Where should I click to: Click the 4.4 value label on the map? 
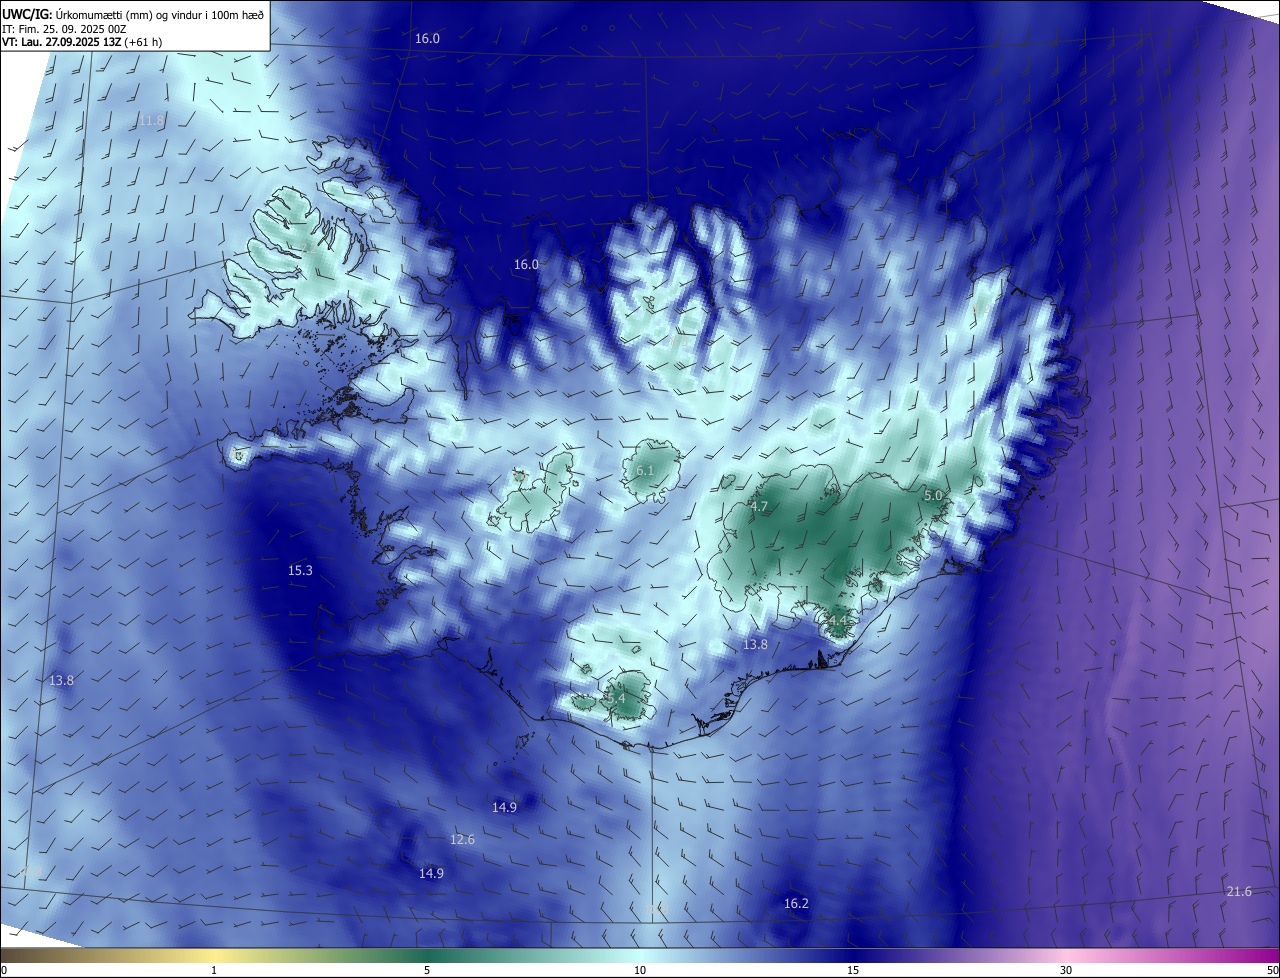coord(838,622)
